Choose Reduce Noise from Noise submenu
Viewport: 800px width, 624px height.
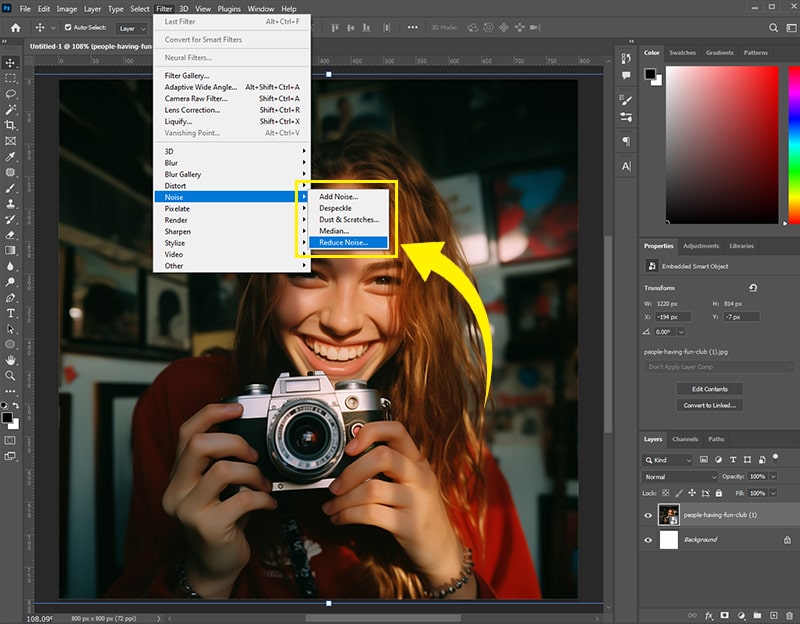(348, 242)
